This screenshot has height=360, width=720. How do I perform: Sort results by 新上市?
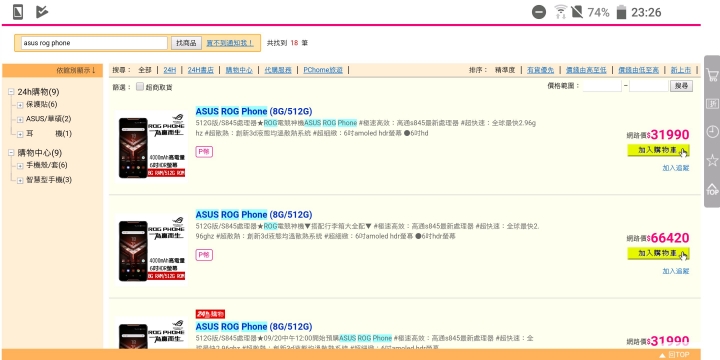click(x=681, y=70)
